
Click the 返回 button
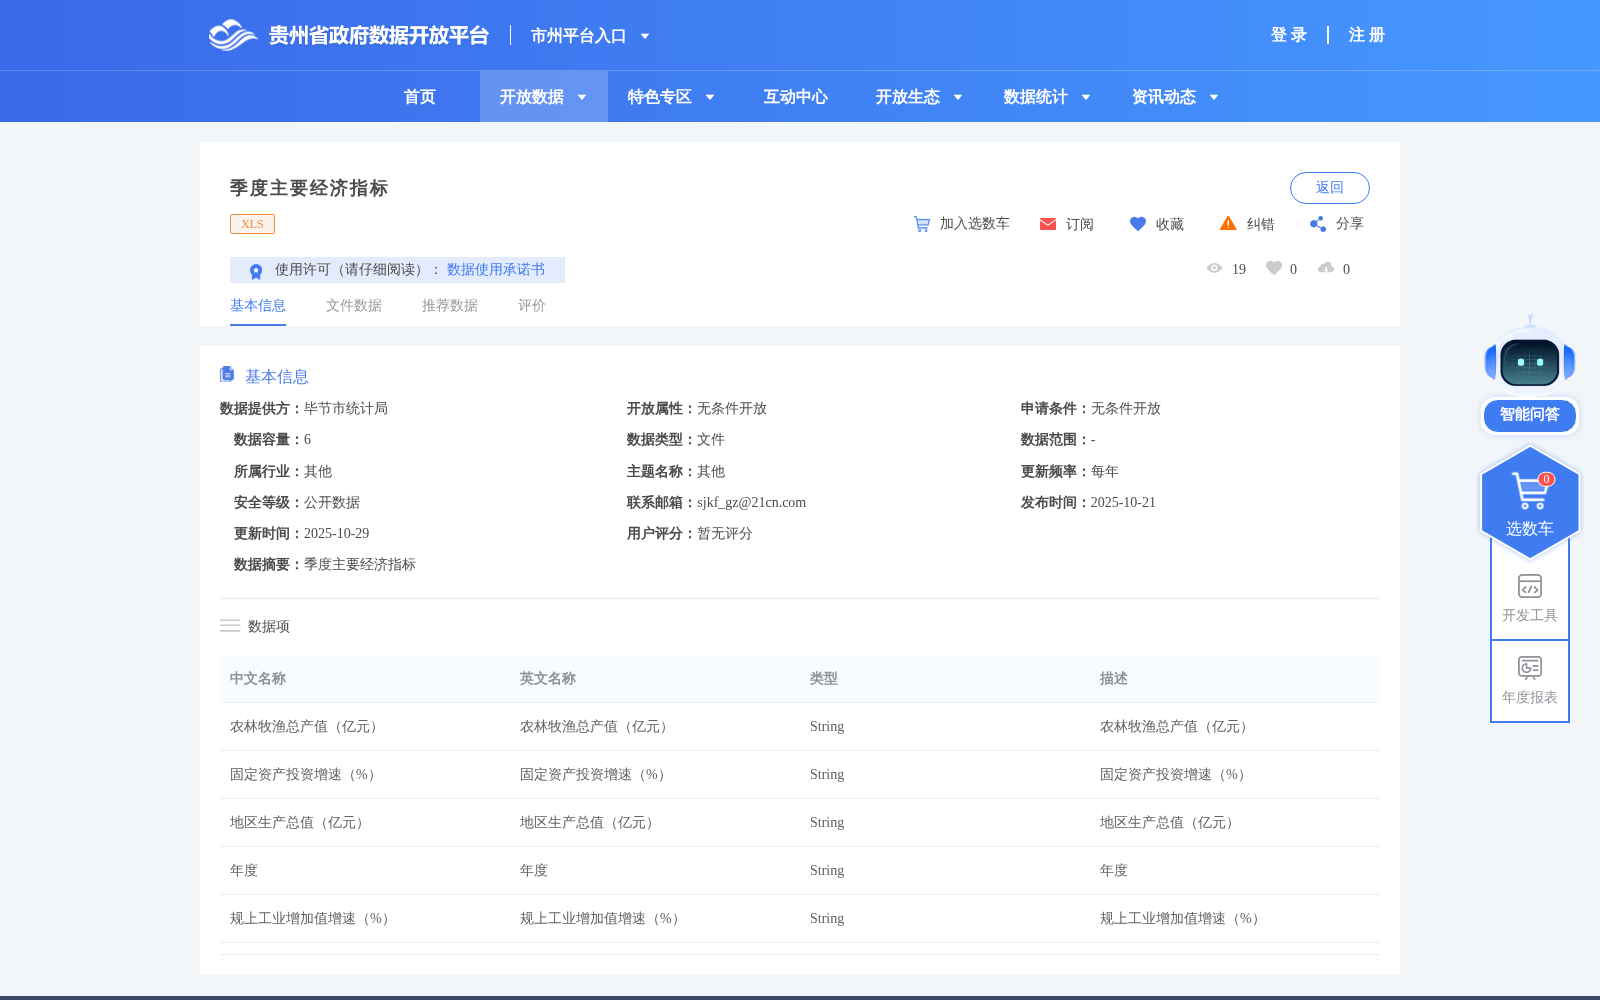pyautogui.click(x=1330, y=188)
